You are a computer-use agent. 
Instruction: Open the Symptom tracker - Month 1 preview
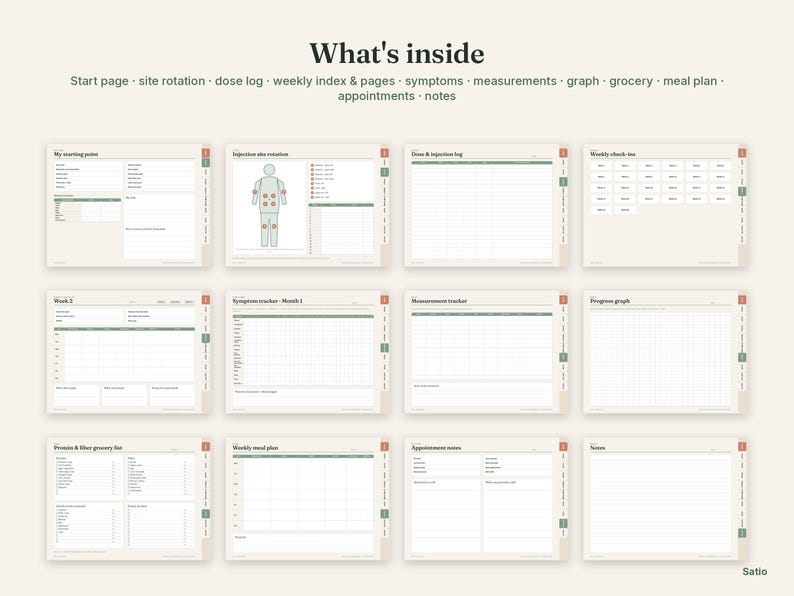click(x=308, y=352)
